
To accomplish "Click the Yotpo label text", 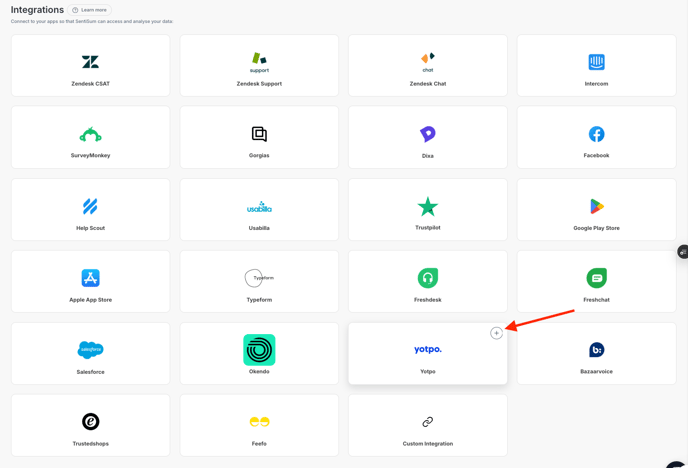I will (x=428, y=372).
